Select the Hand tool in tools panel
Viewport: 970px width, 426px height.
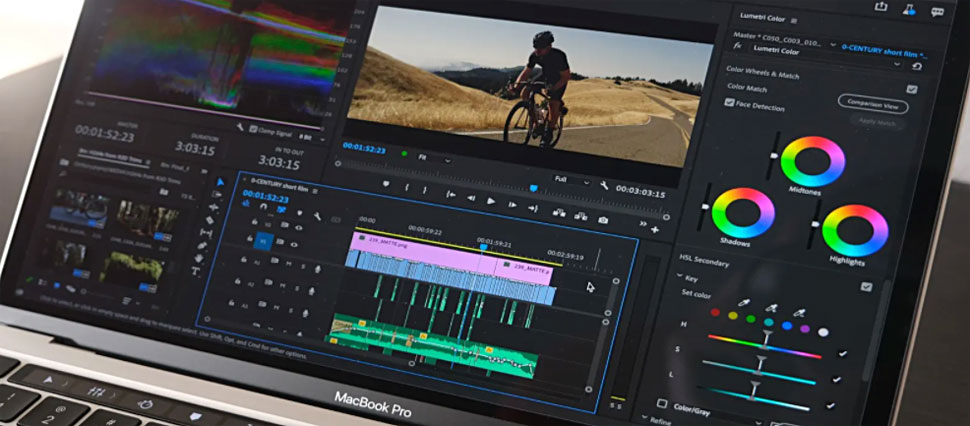pyautogui.click(x=200, y=258)
